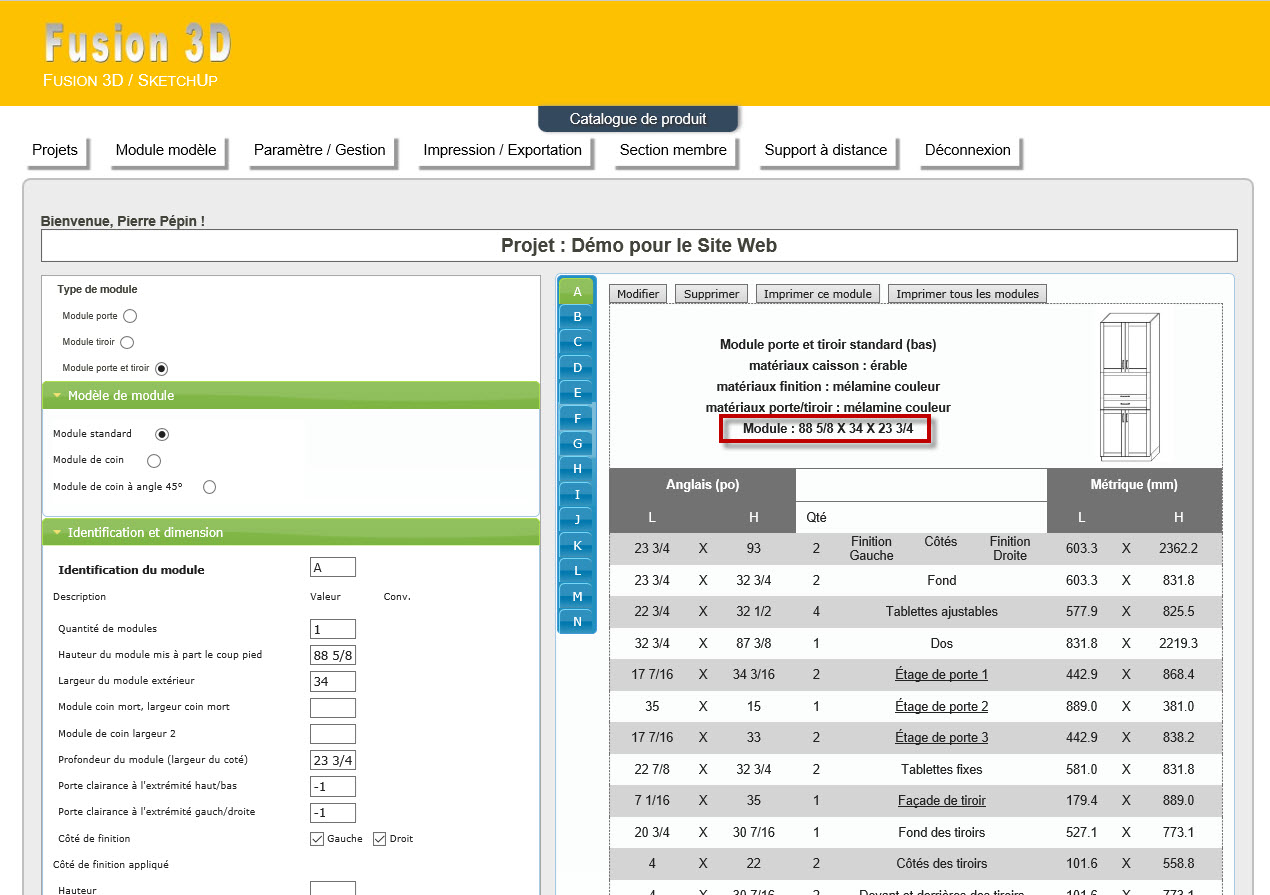Select Module de coin à angle 45°
The image size is (1270, 895).
209,487
